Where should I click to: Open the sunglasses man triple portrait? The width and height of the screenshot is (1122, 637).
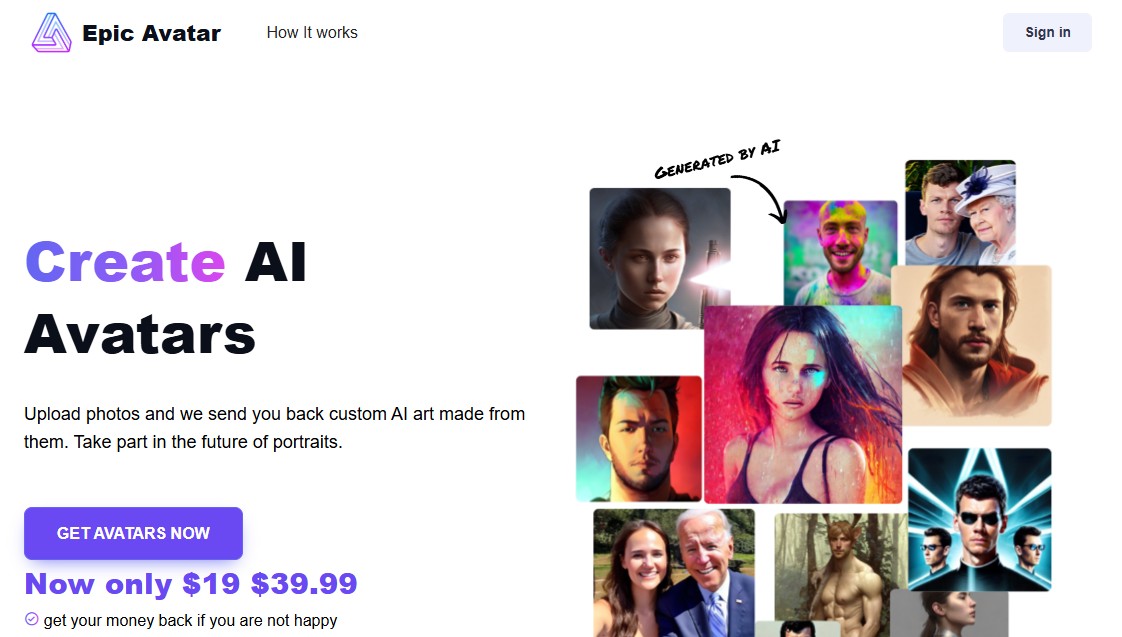click(x=980, y=520)
